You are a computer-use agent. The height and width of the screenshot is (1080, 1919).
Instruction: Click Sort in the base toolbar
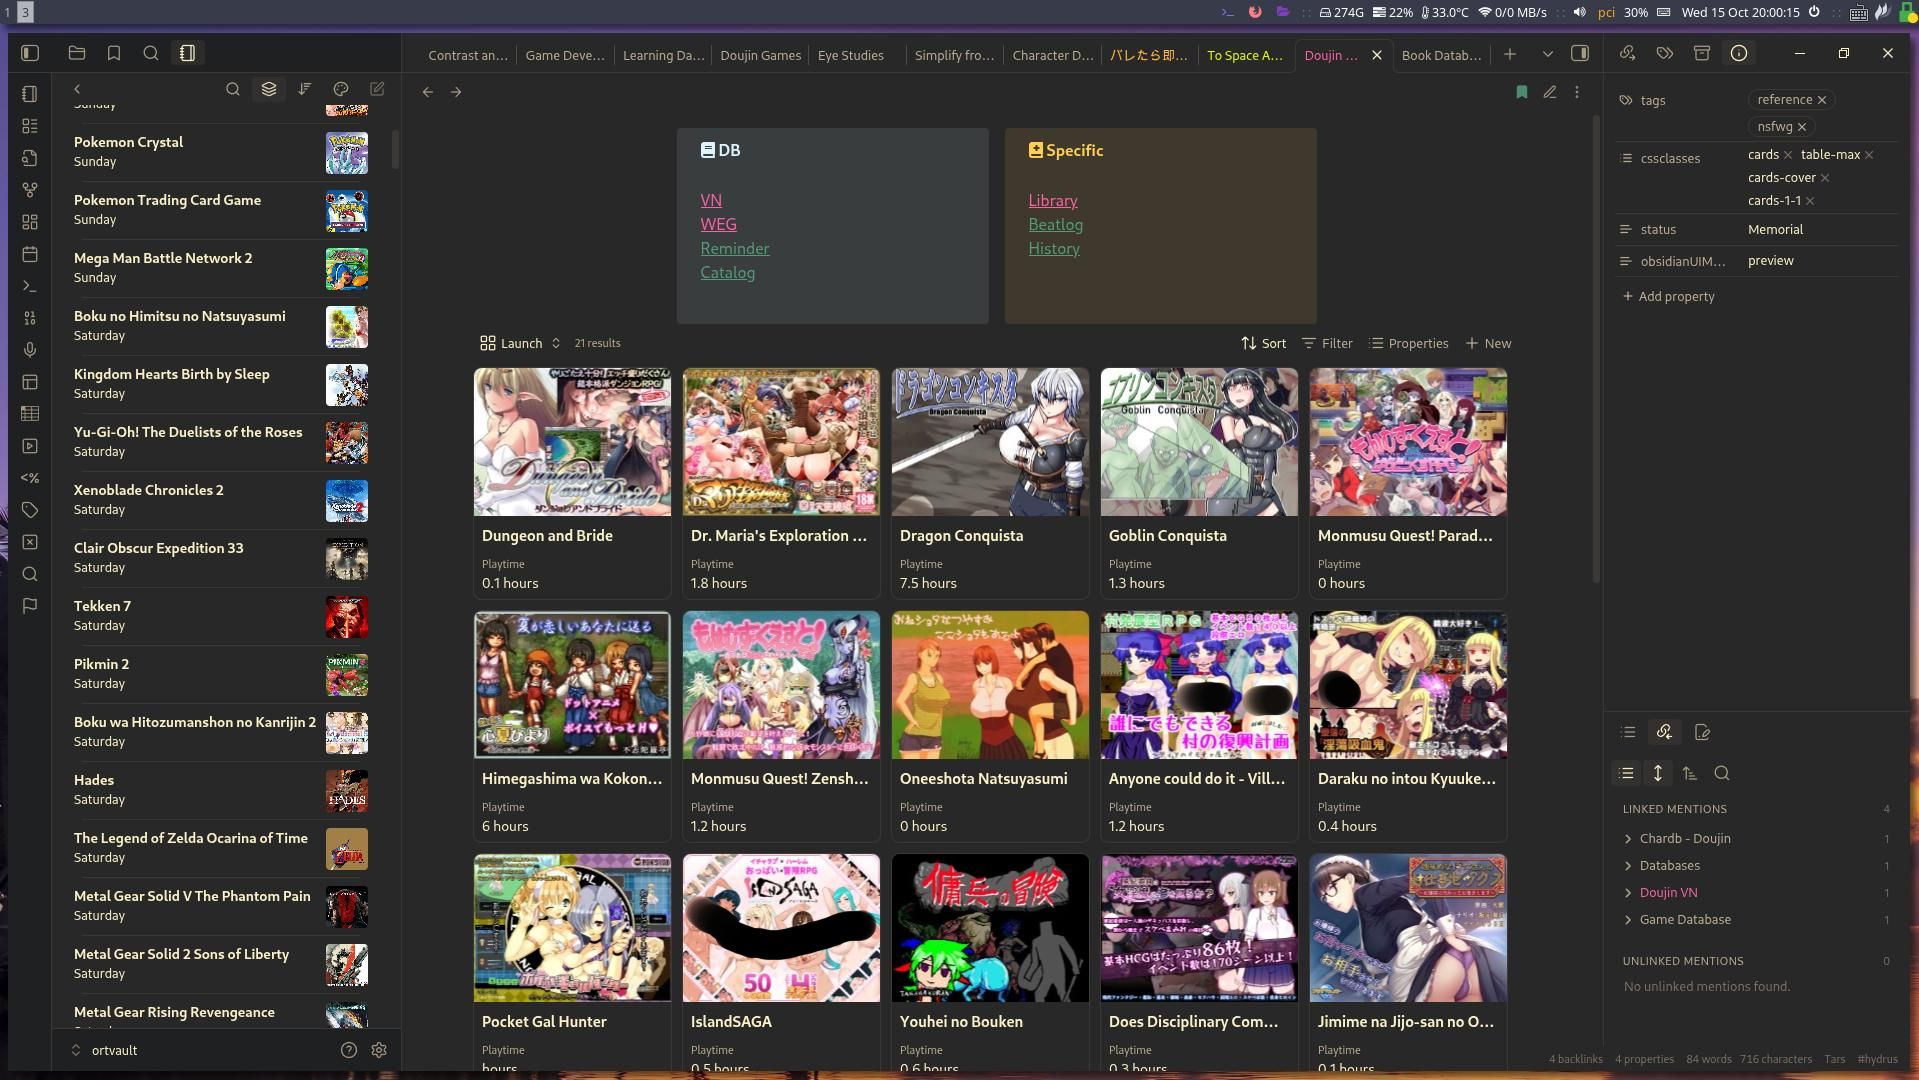point(1264,343)
